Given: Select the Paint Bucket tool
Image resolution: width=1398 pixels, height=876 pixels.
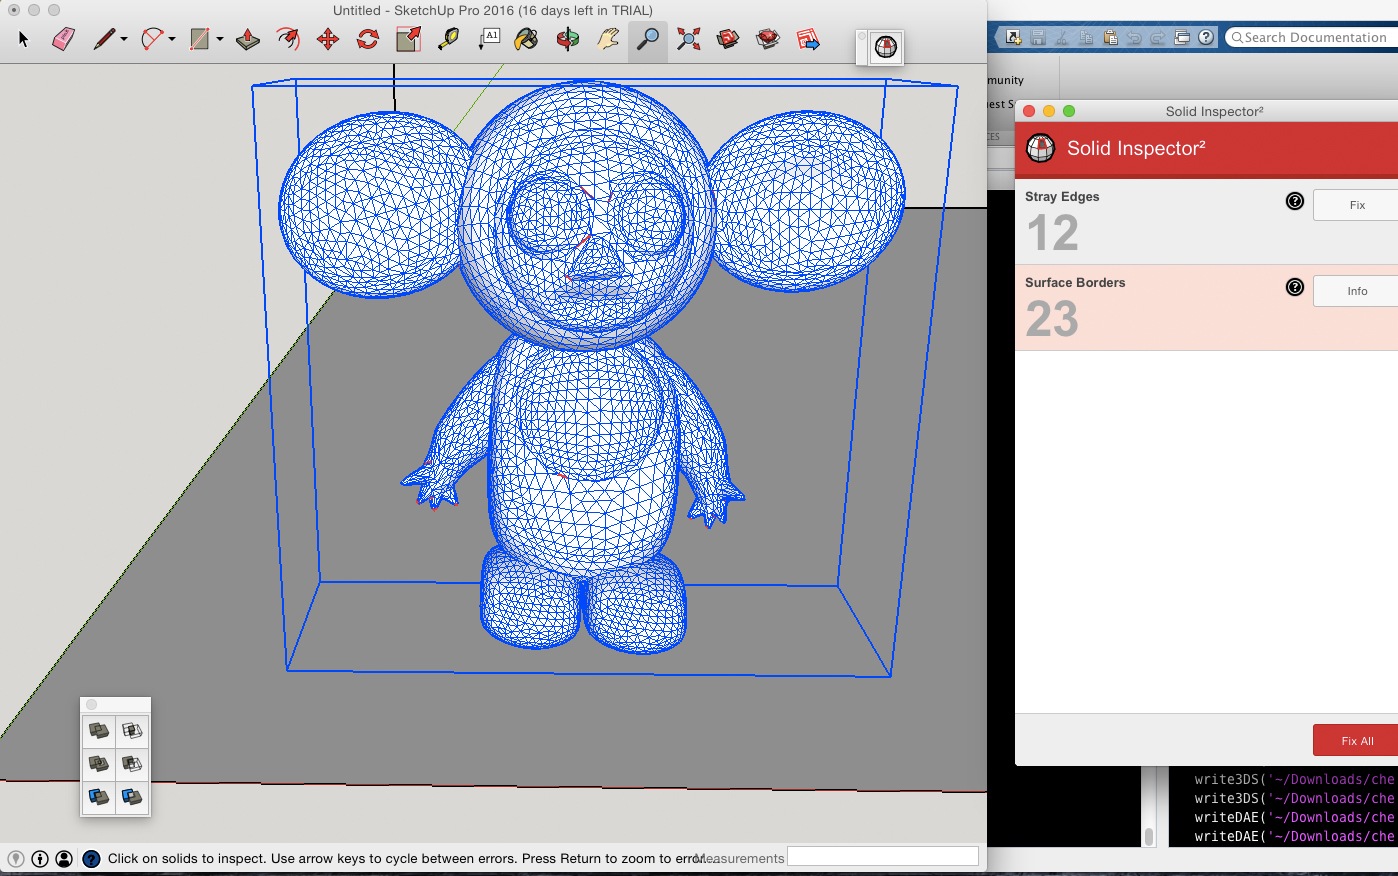Looking at the screenshot, I should [525, 40].
